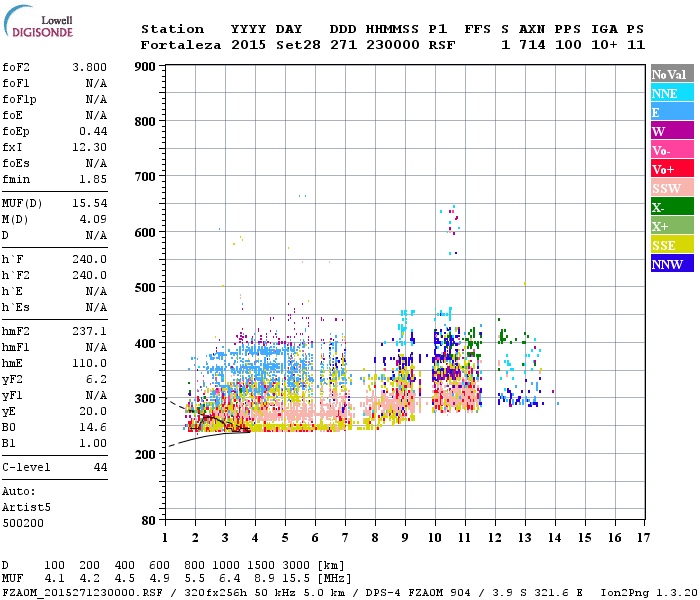Select the X- dark green legend swatch
The width and height of the screenshot is (700, 600).
[672, 207]
